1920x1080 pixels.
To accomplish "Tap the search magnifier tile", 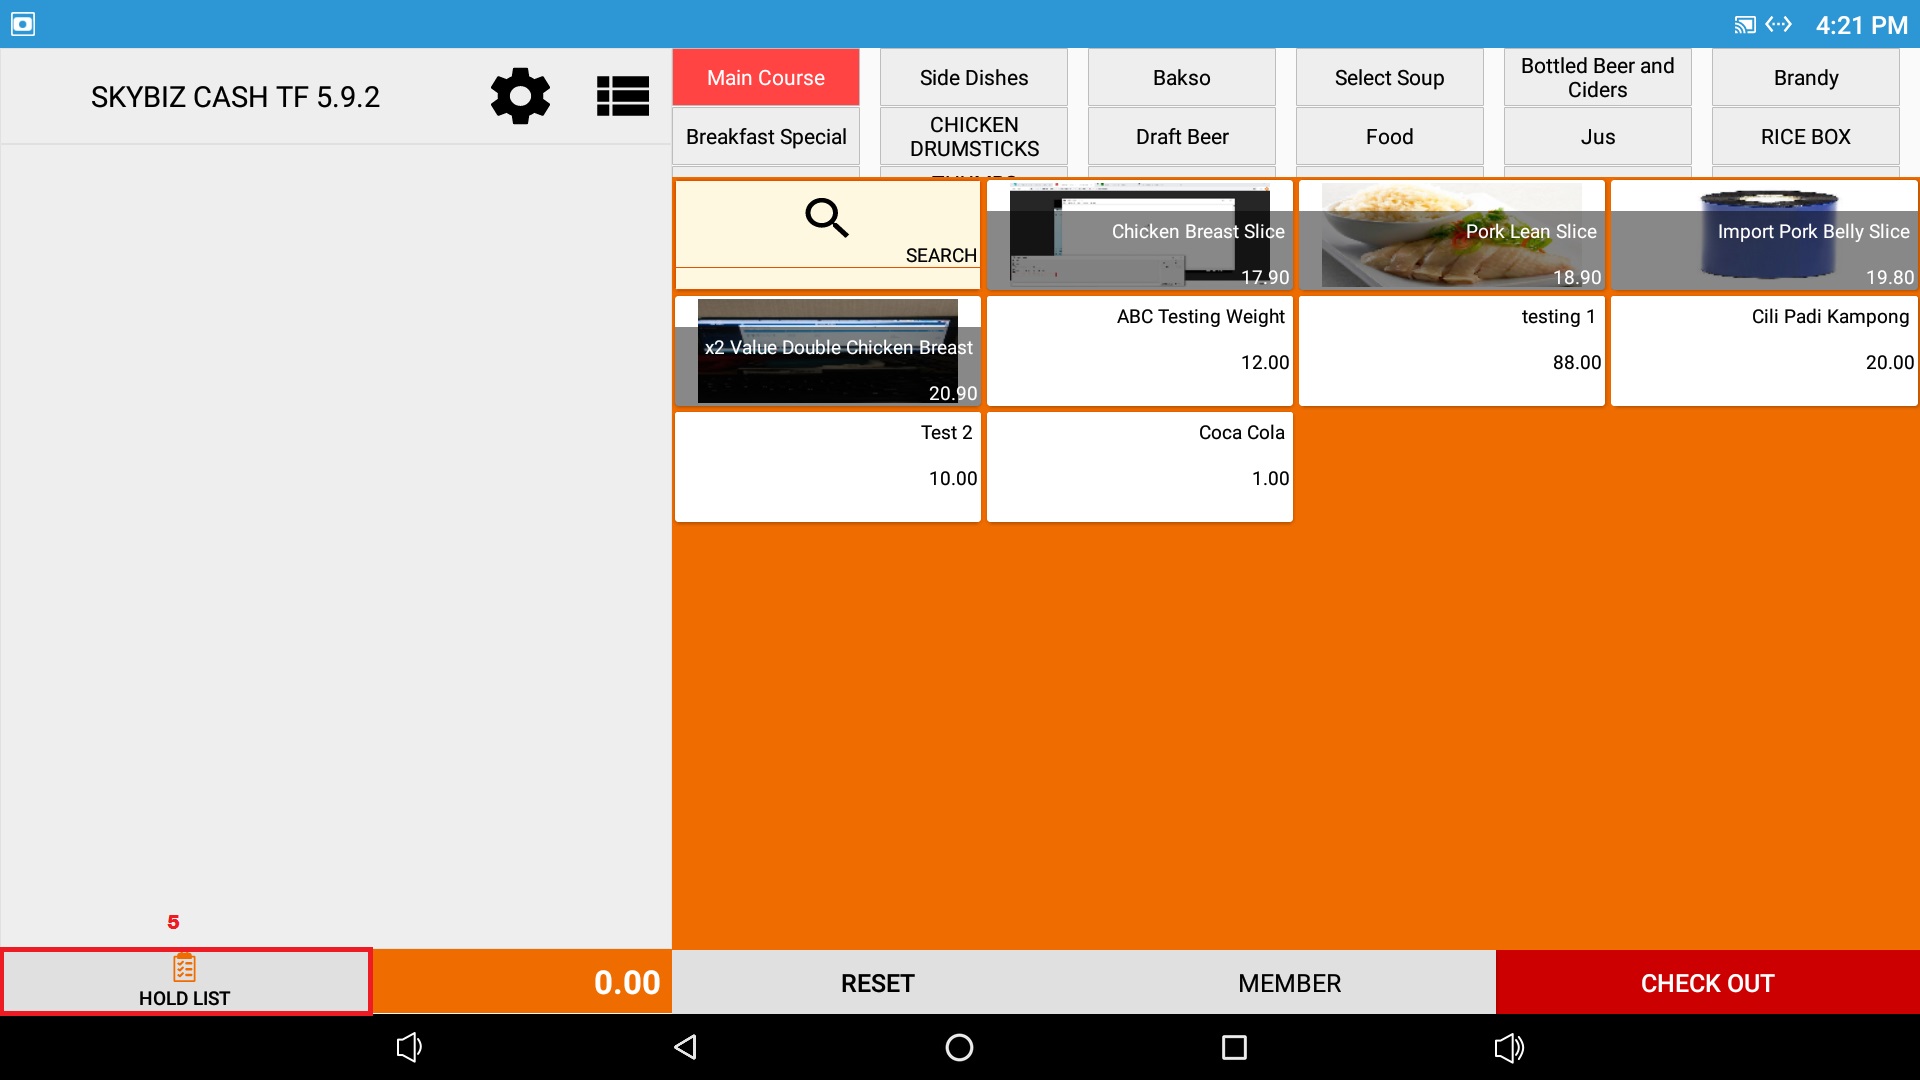I will click(x=827, y=234).
